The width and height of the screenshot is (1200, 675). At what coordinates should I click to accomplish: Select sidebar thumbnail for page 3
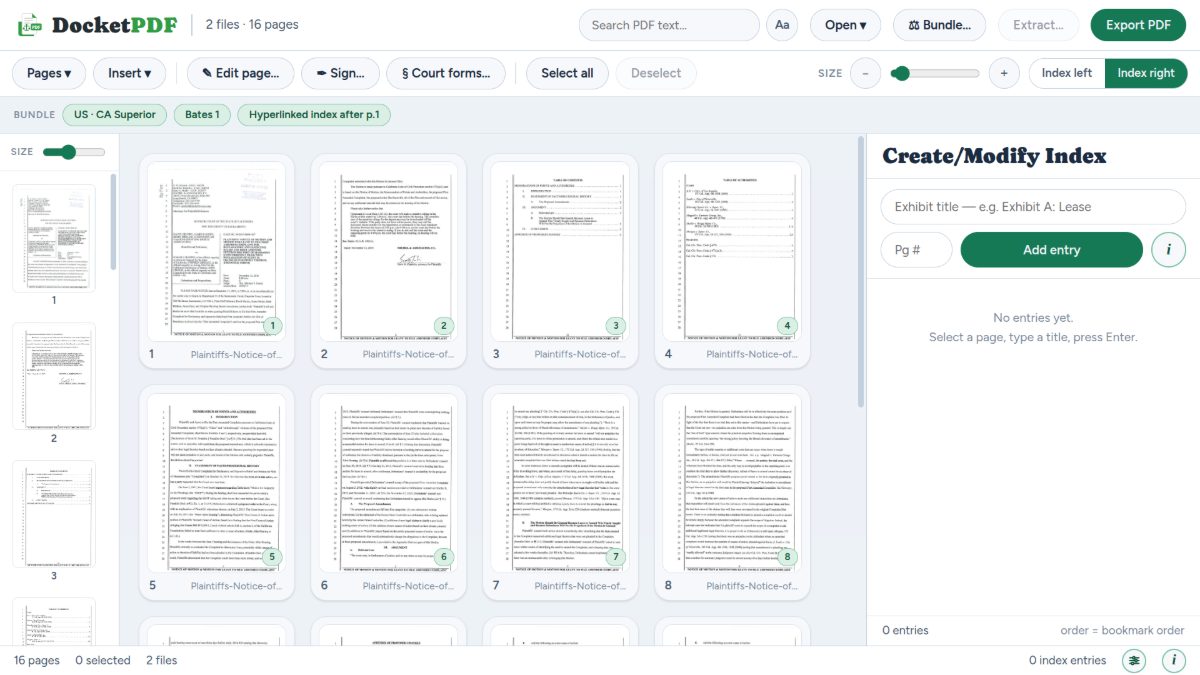54,514
